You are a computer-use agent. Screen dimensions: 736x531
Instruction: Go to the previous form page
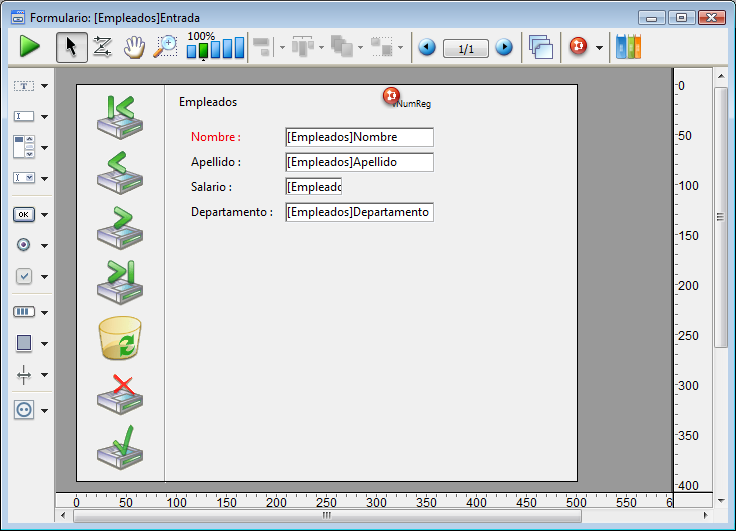[427, 48]
